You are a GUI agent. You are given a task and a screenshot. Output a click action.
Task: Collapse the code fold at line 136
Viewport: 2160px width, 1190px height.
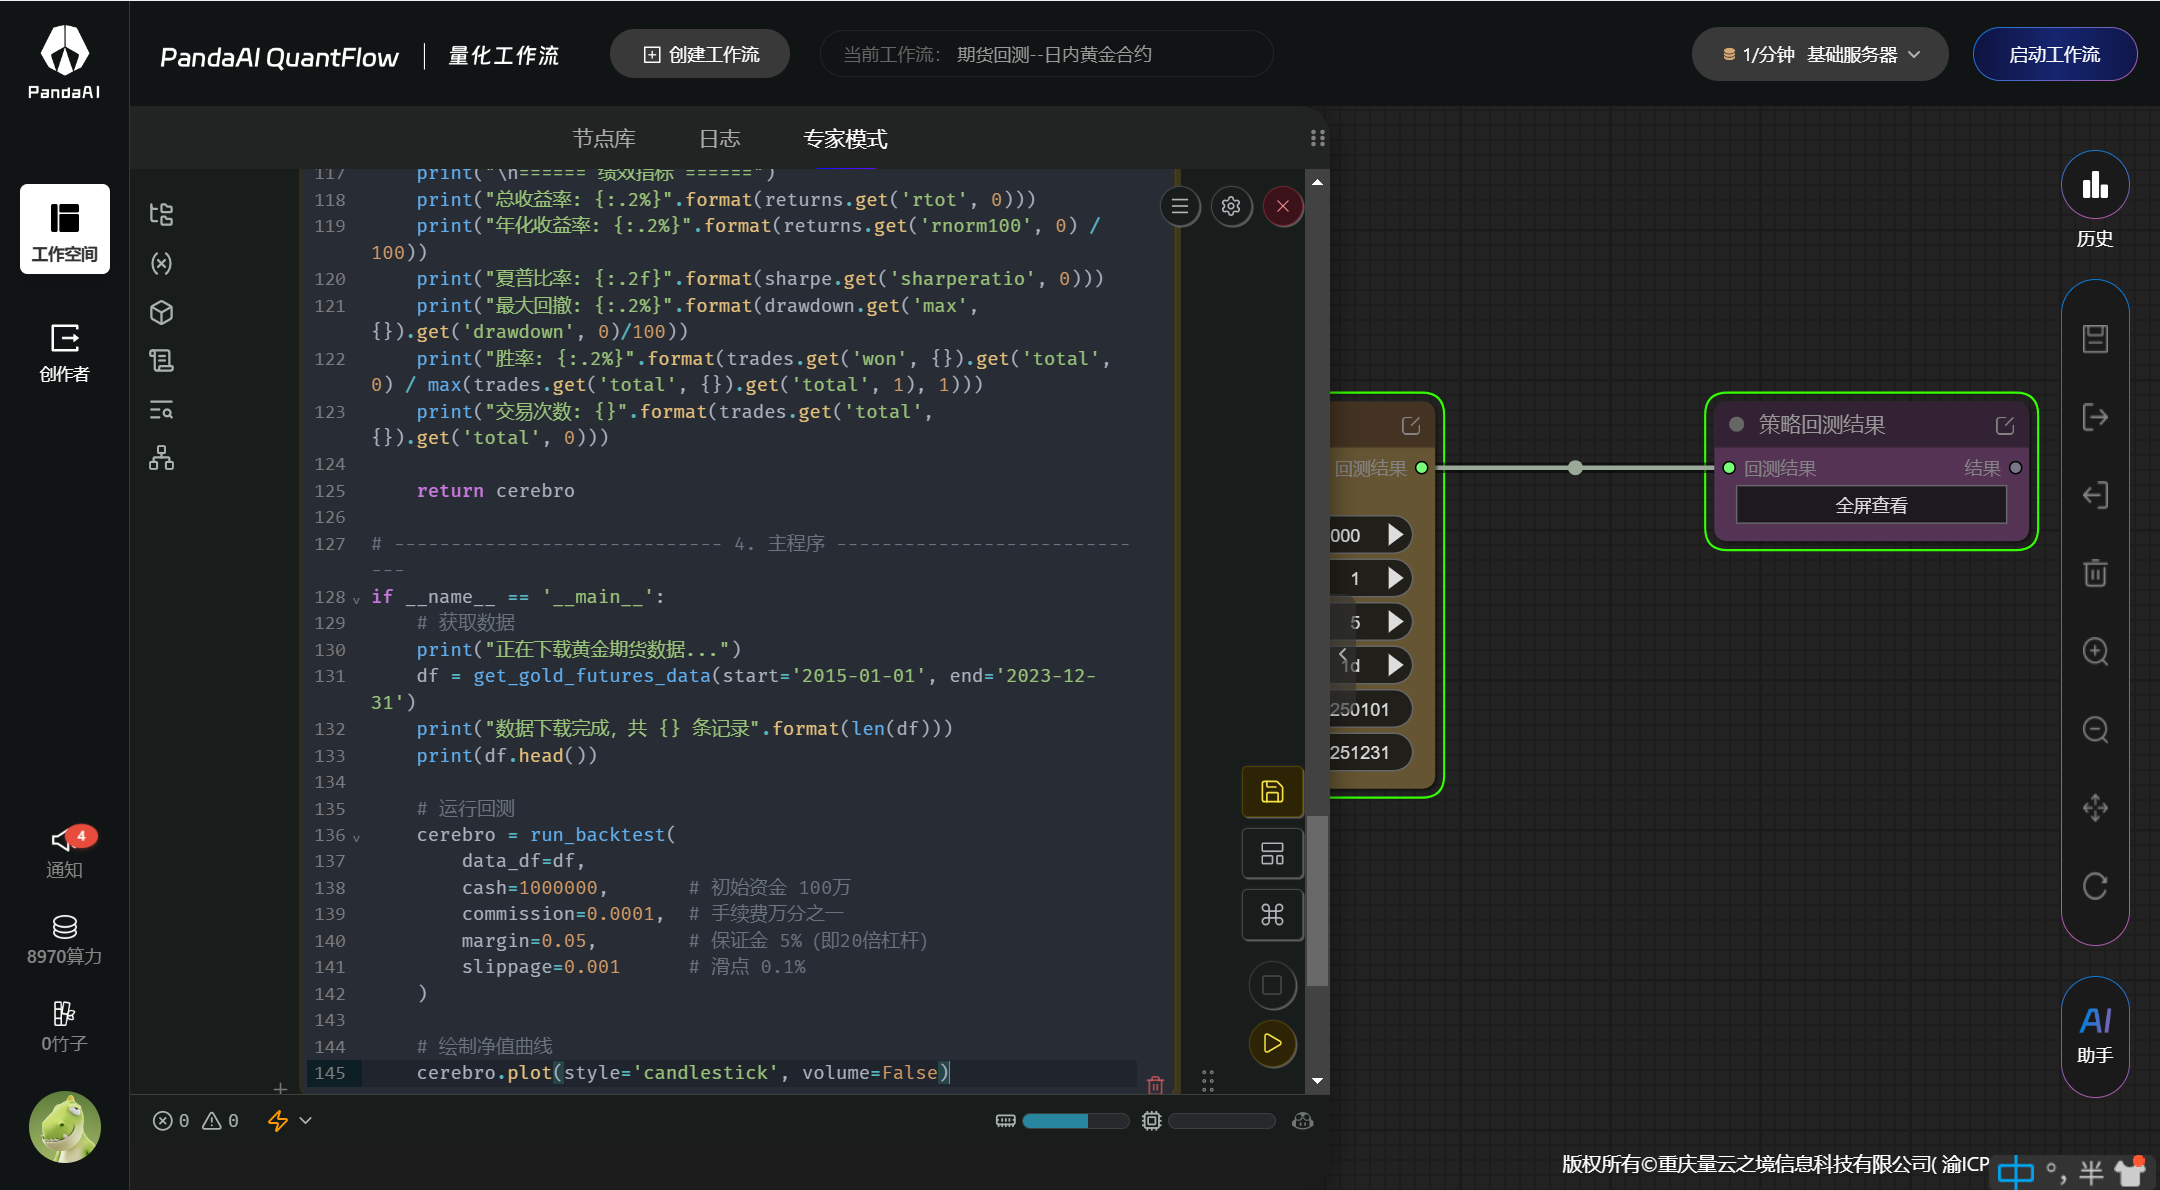[356, 837]
